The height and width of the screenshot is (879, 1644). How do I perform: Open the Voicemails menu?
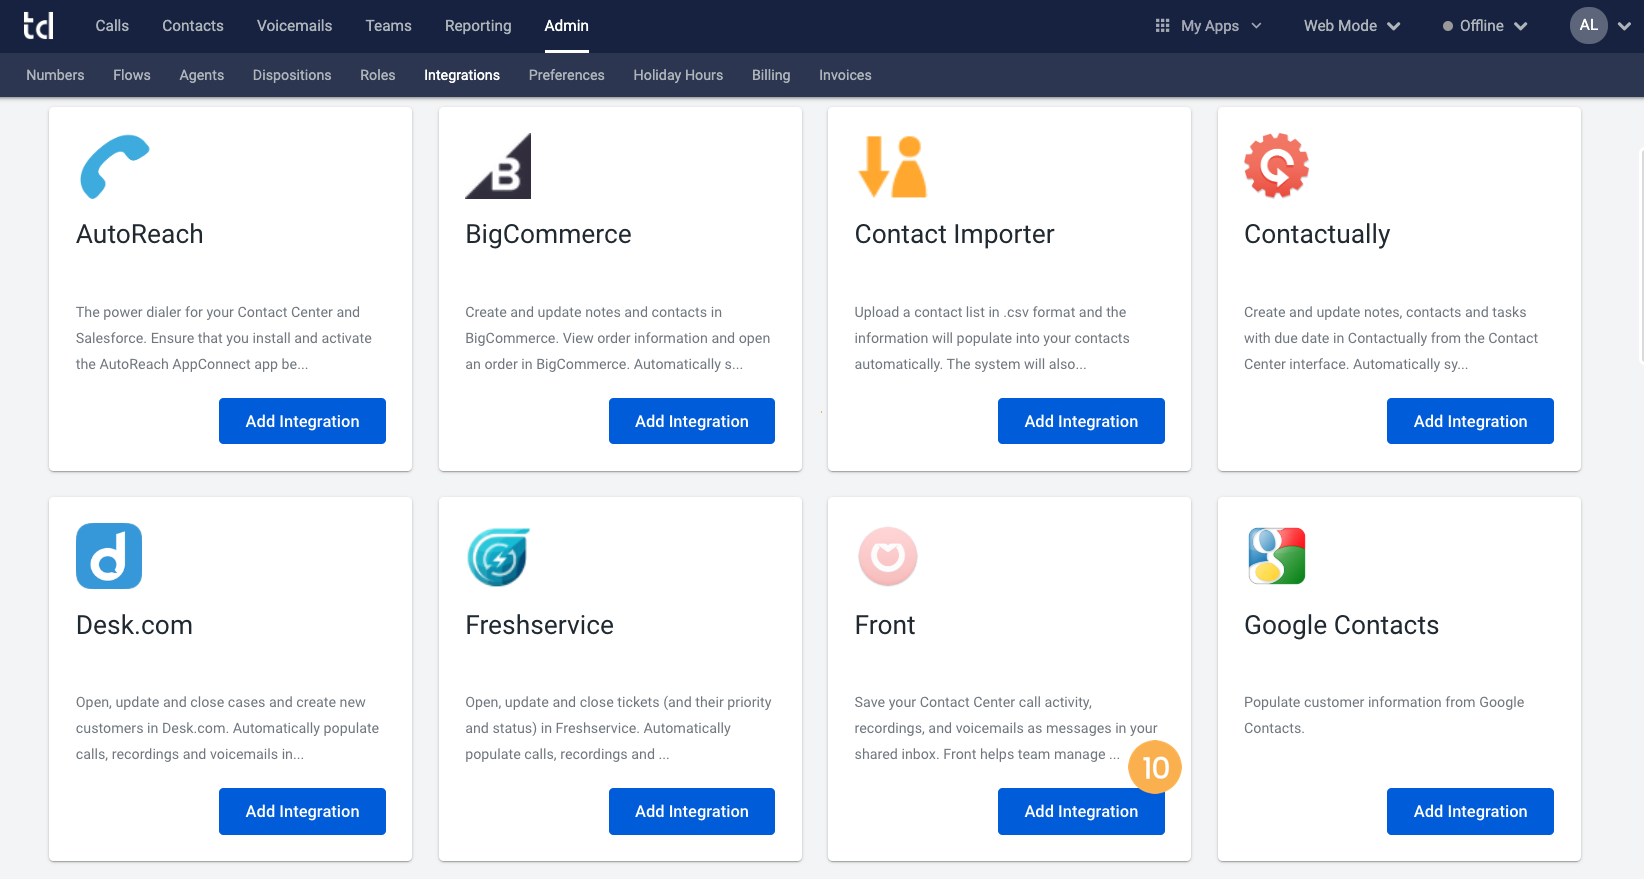click(294, 26)
